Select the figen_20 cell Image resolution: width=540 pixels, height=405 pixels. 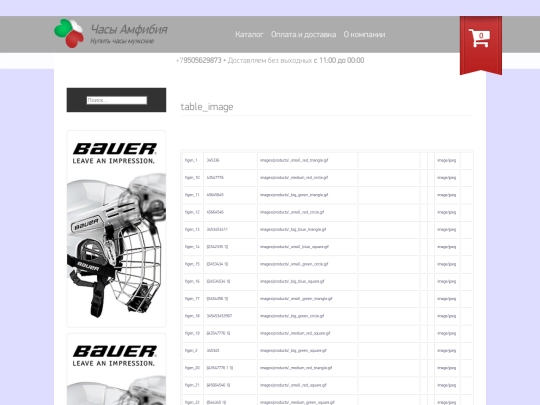192,368
